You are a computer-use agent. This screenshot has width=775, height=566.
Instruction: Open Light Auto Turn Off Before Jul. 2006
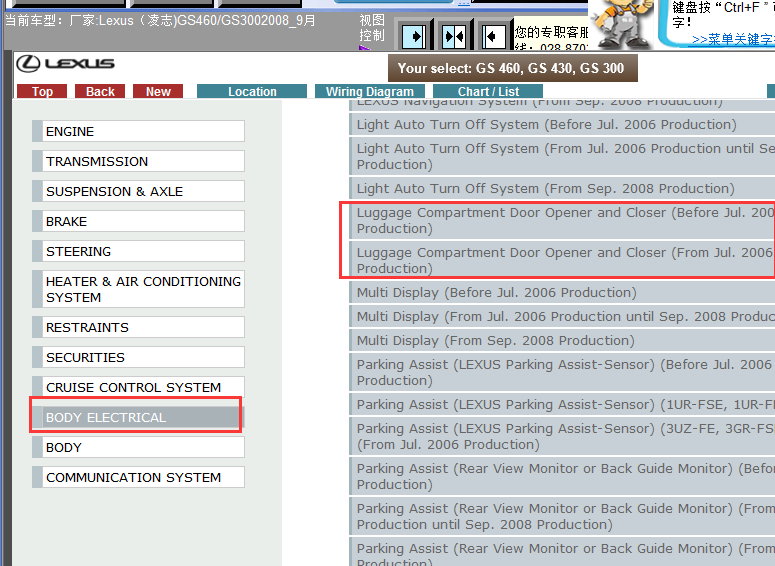[x=562, y=125]
